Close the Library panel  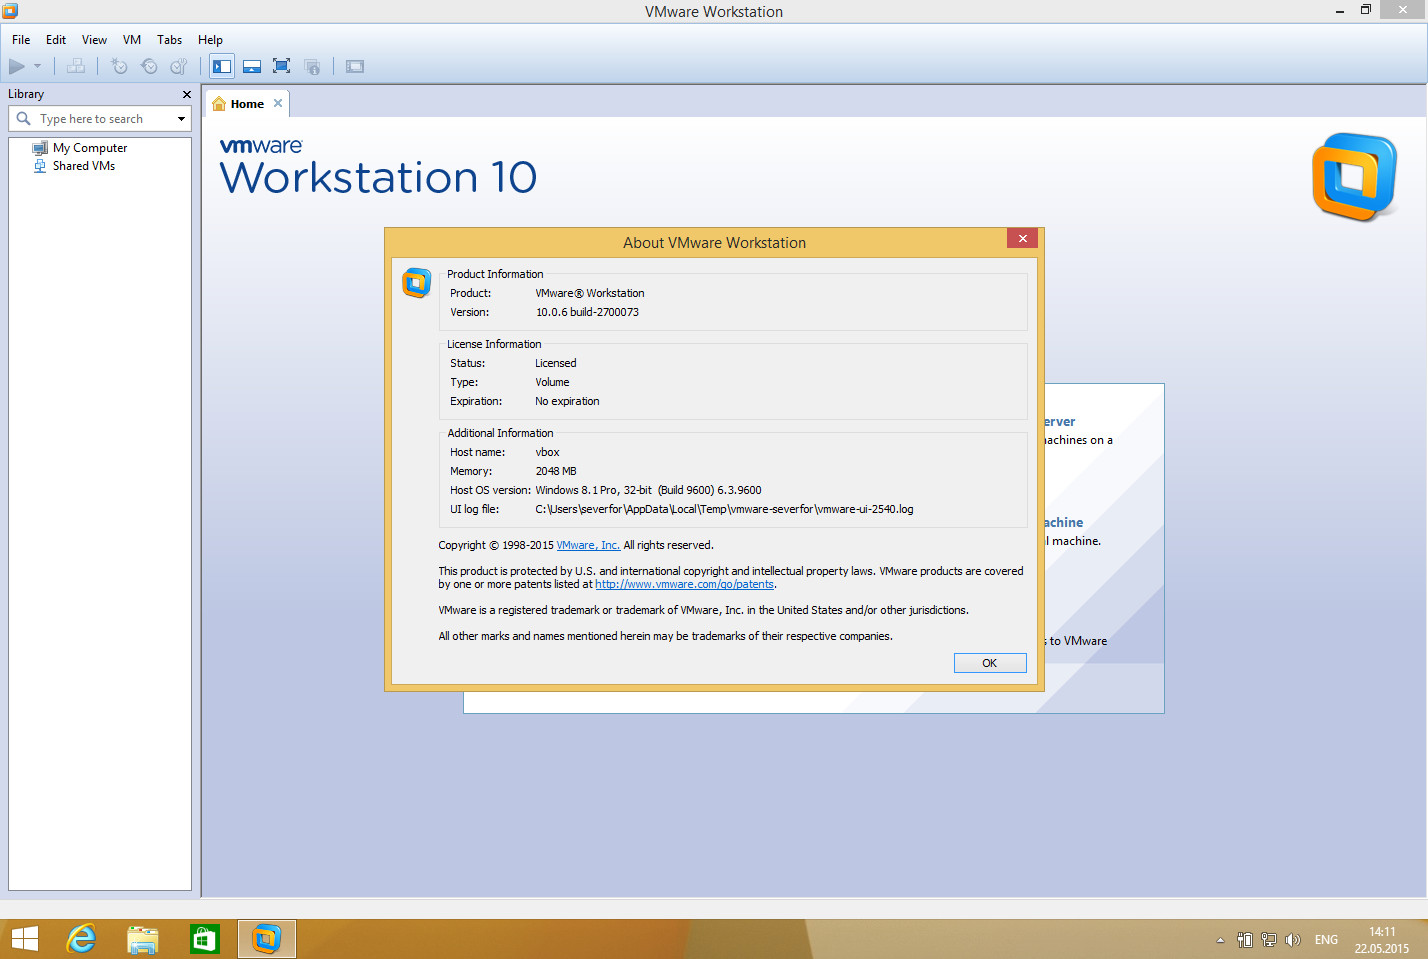[x=186, y=94]
